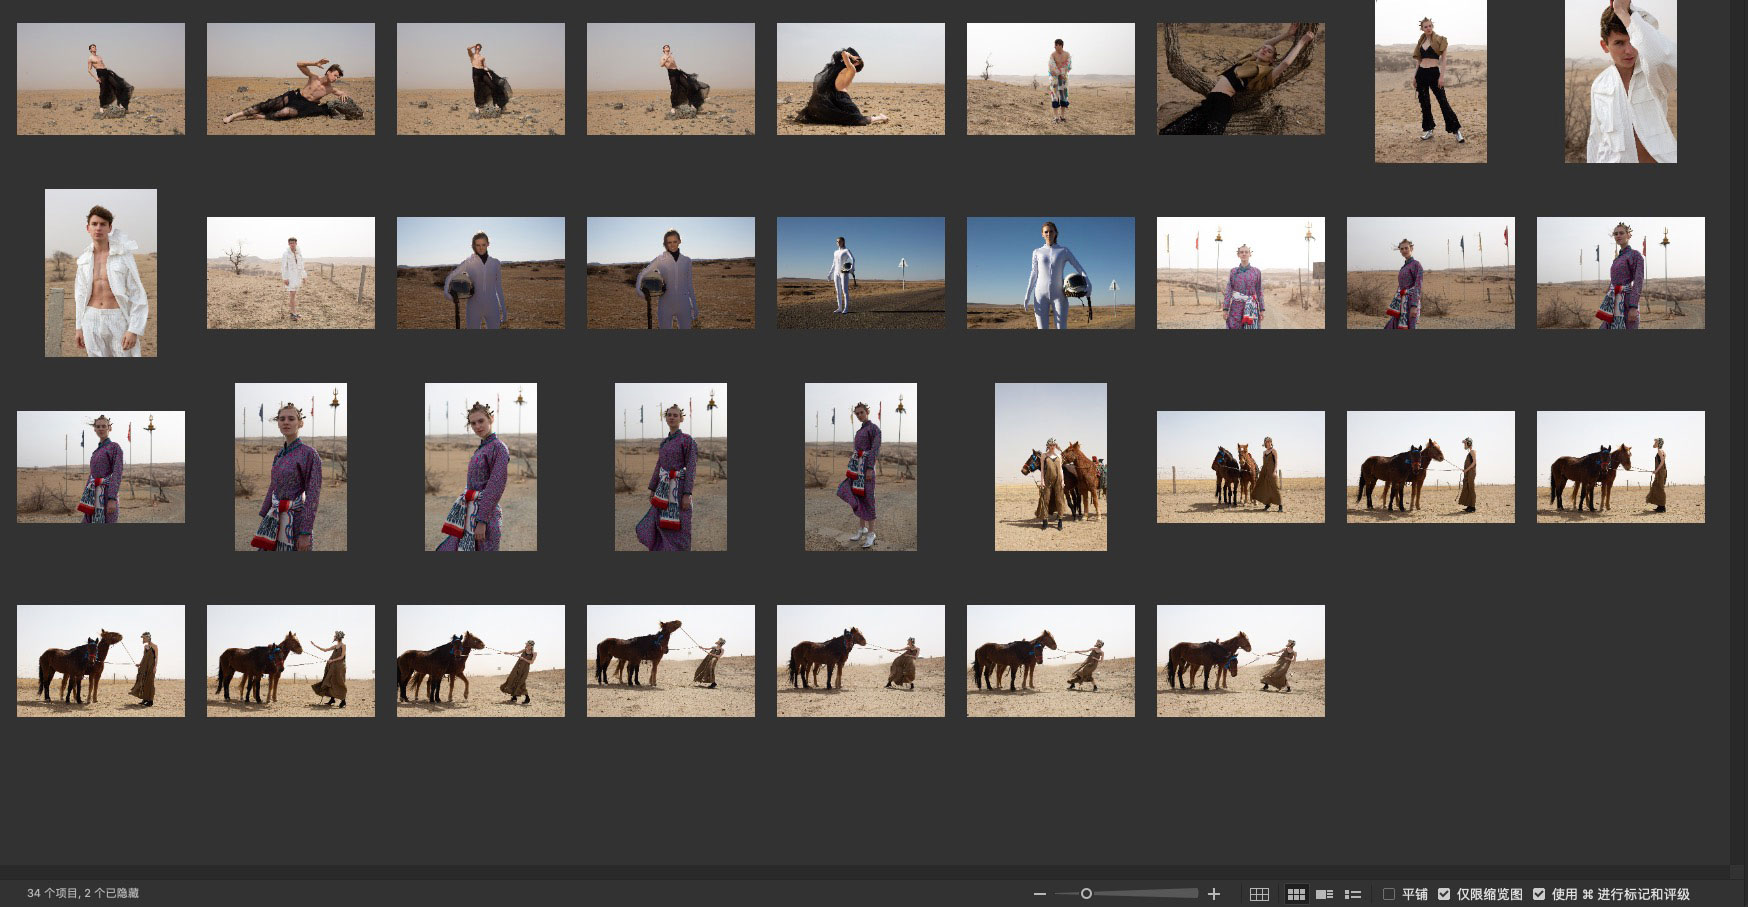Choose the purple robe photo with white sneakers
This screenshot has height=907, width=1748.
point(861,467)
